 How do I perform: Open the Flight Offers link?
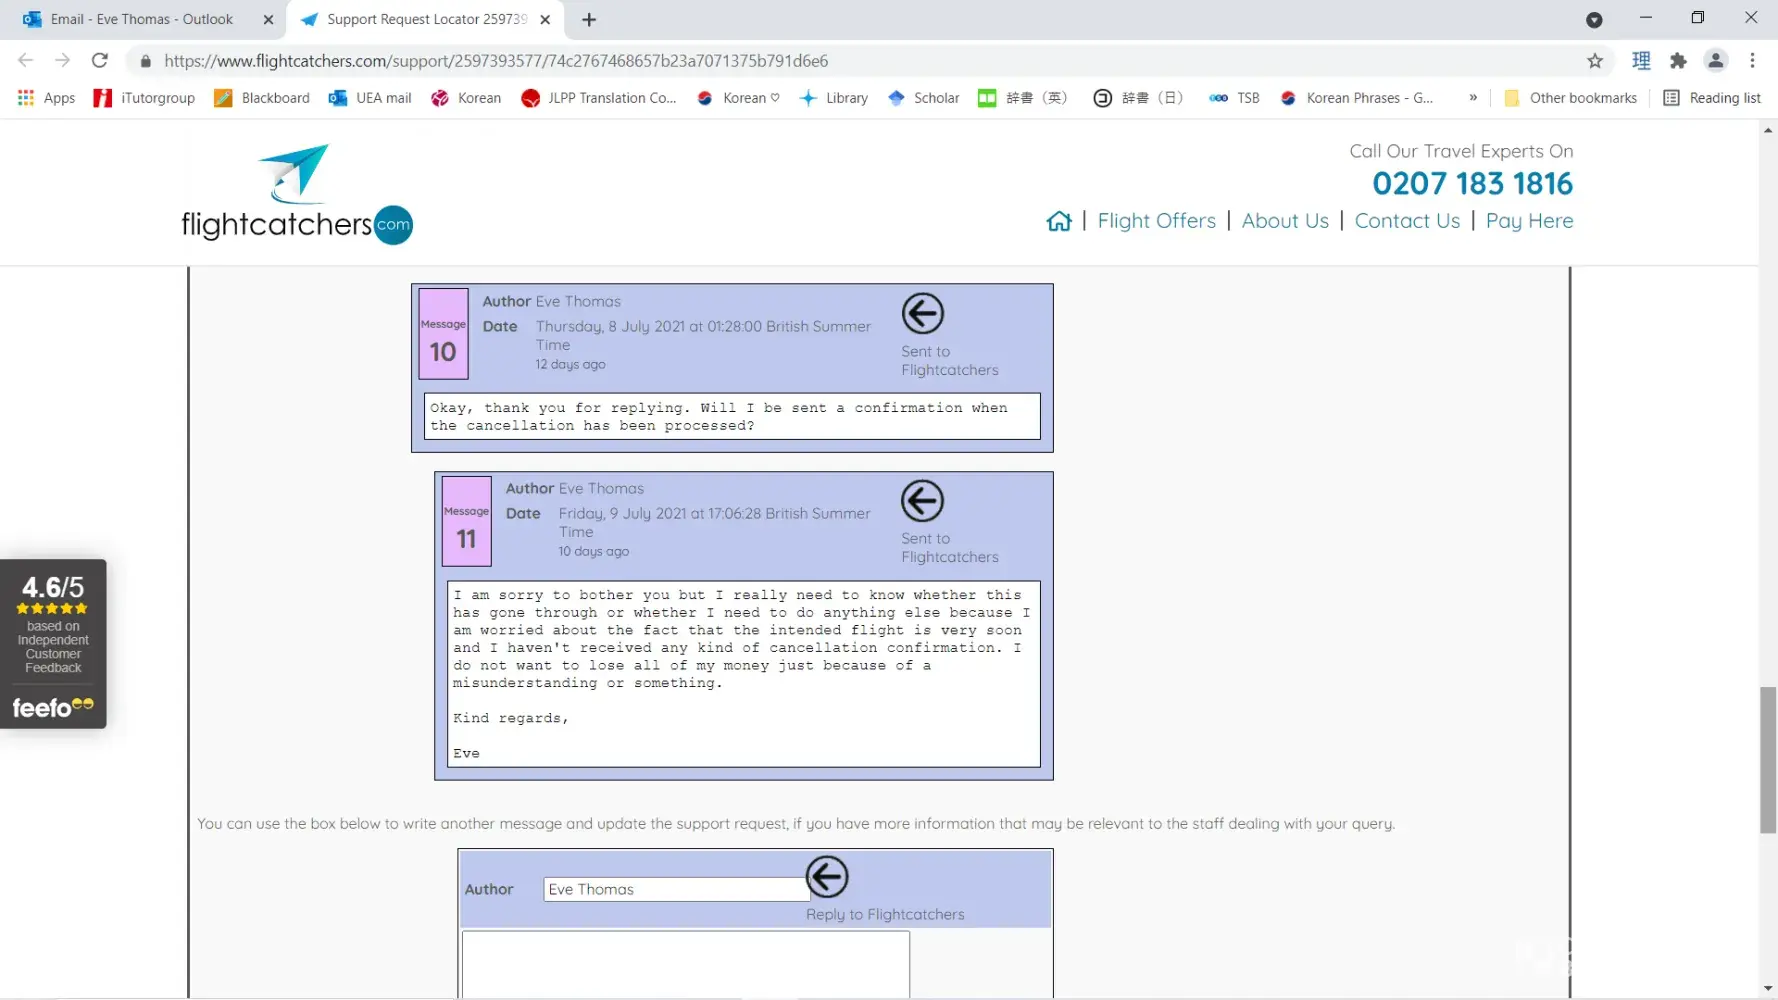coord(1156,221)
